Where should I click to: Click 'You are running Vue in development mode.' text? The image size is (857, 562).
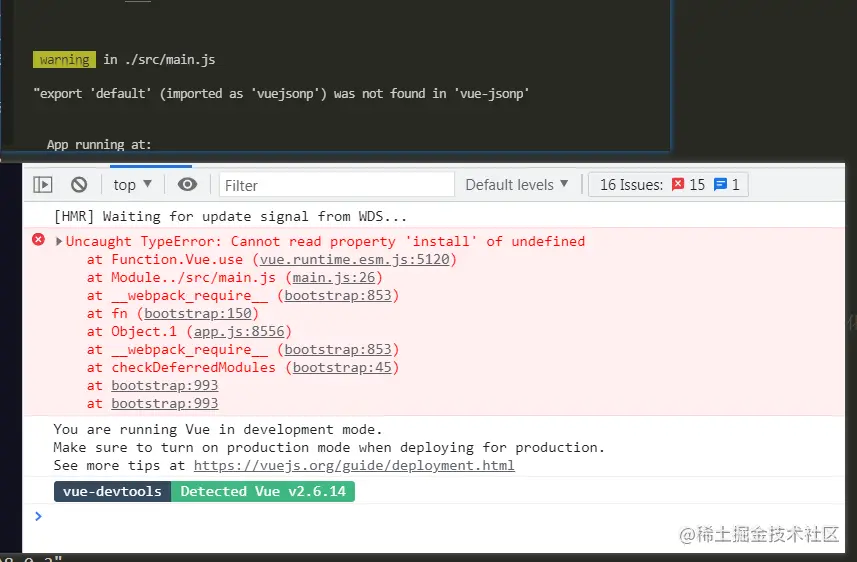click(x=218, y=429)
